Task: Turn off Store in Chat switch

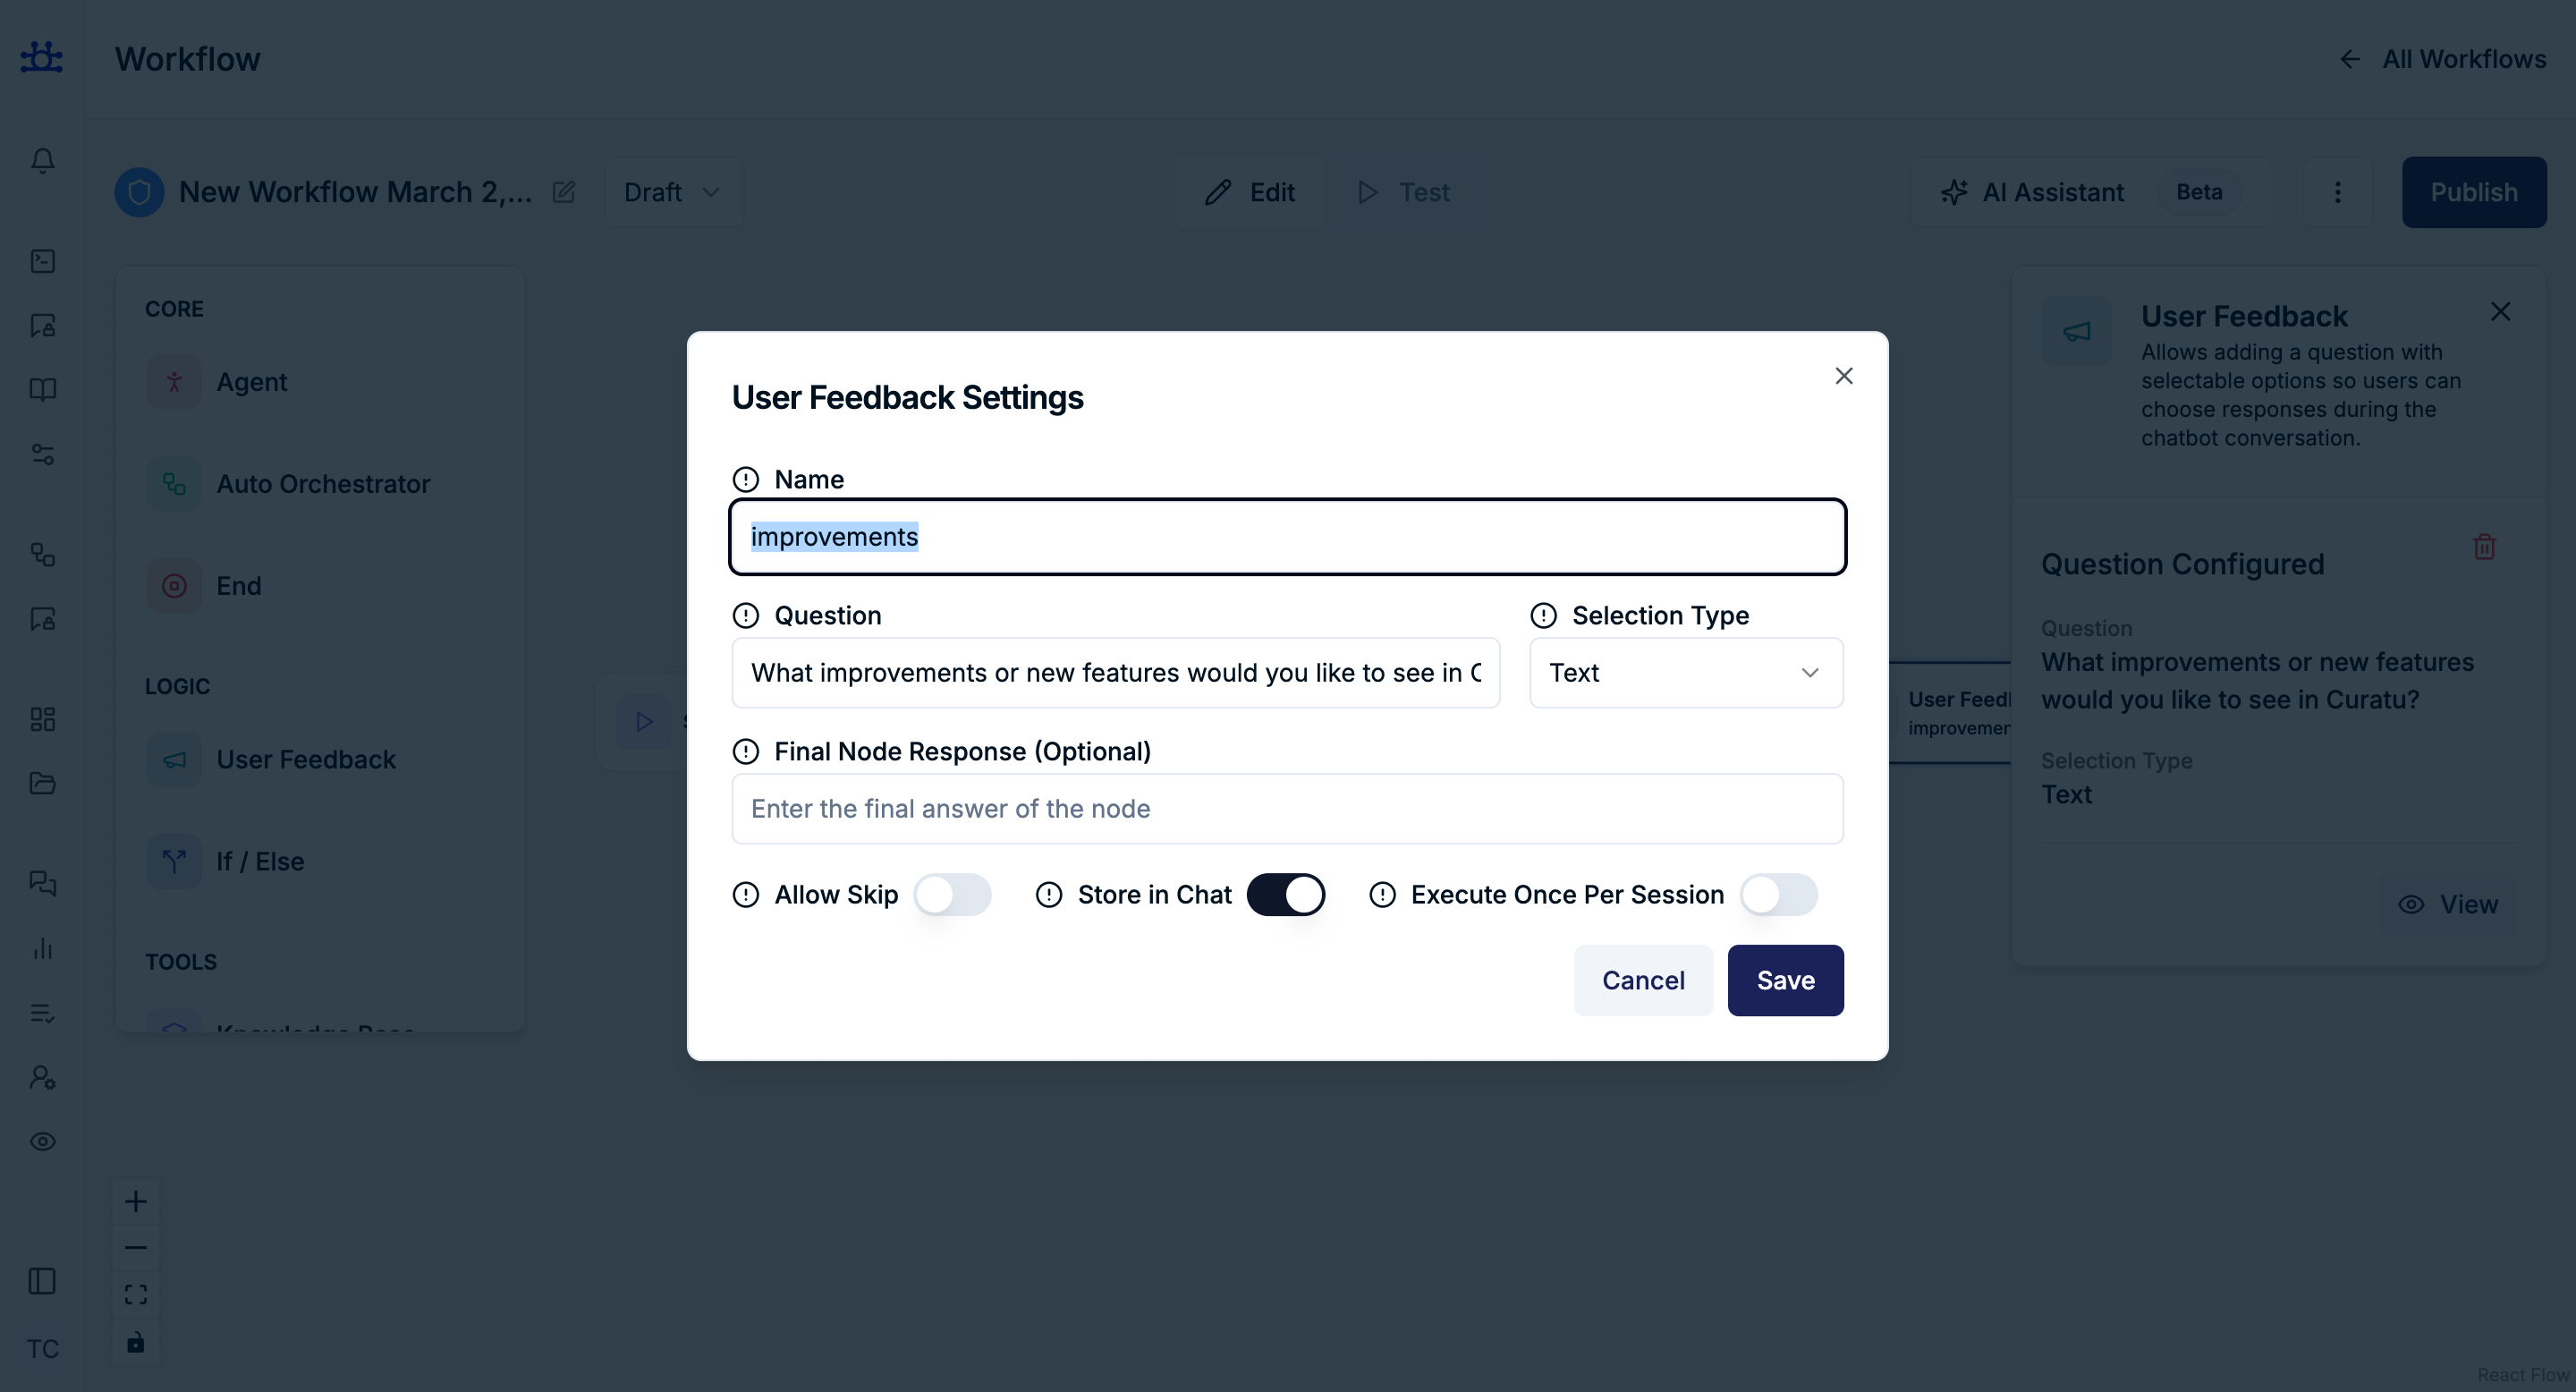Action: point(1285,895)
